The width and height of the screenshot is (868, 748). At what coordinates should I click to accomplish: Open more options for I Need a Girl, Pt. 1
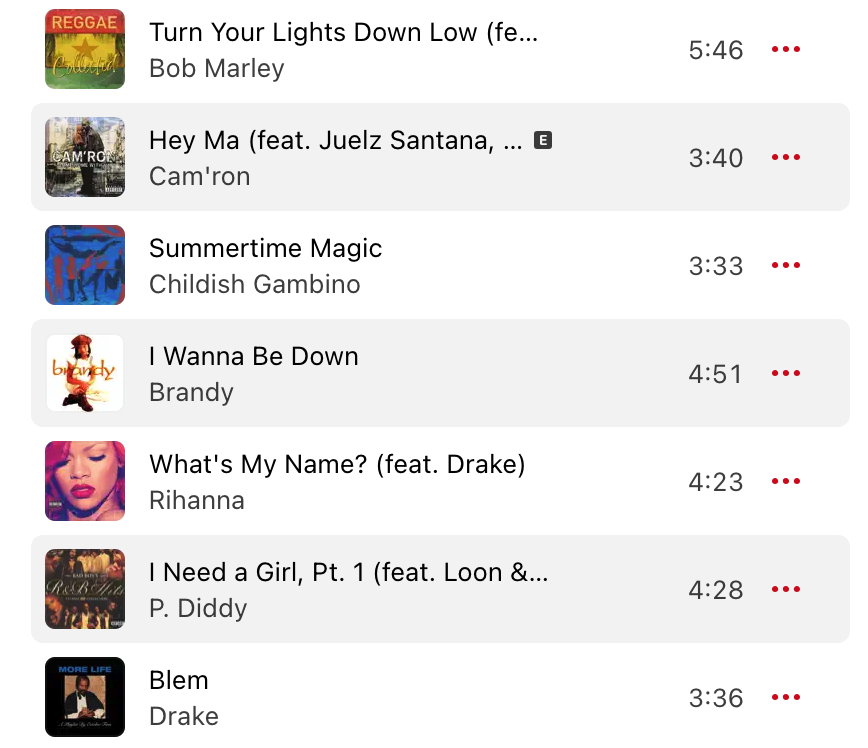click(x=786, y=589)
